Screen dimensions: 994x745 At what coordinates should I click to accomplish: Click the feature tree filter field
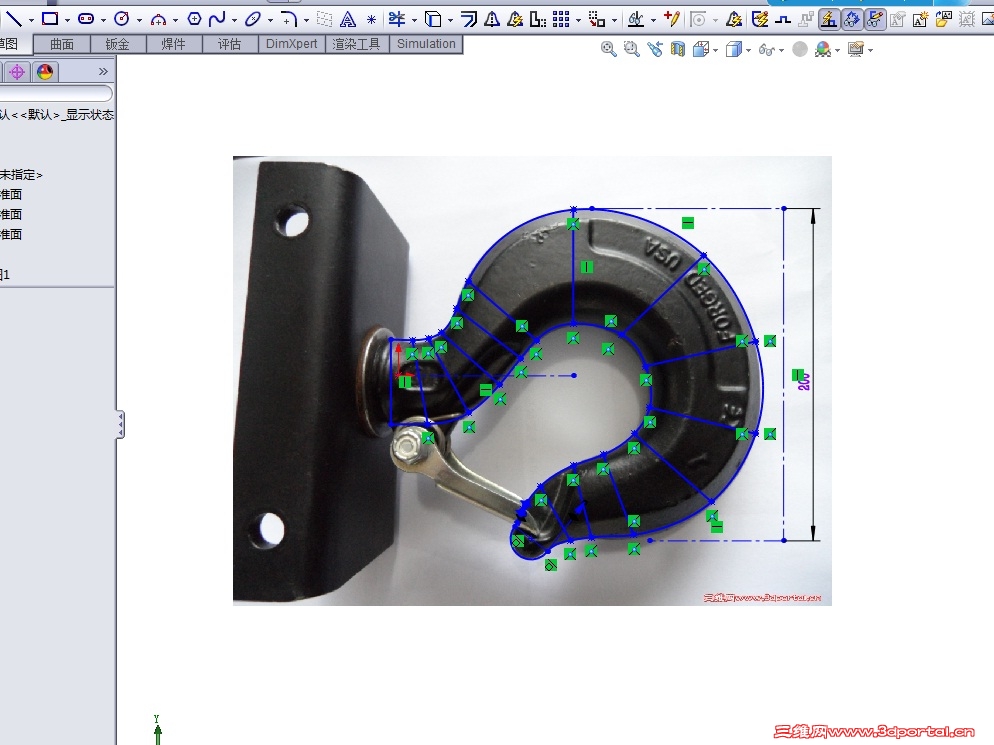pyautogui.click(x=56, y=93)
